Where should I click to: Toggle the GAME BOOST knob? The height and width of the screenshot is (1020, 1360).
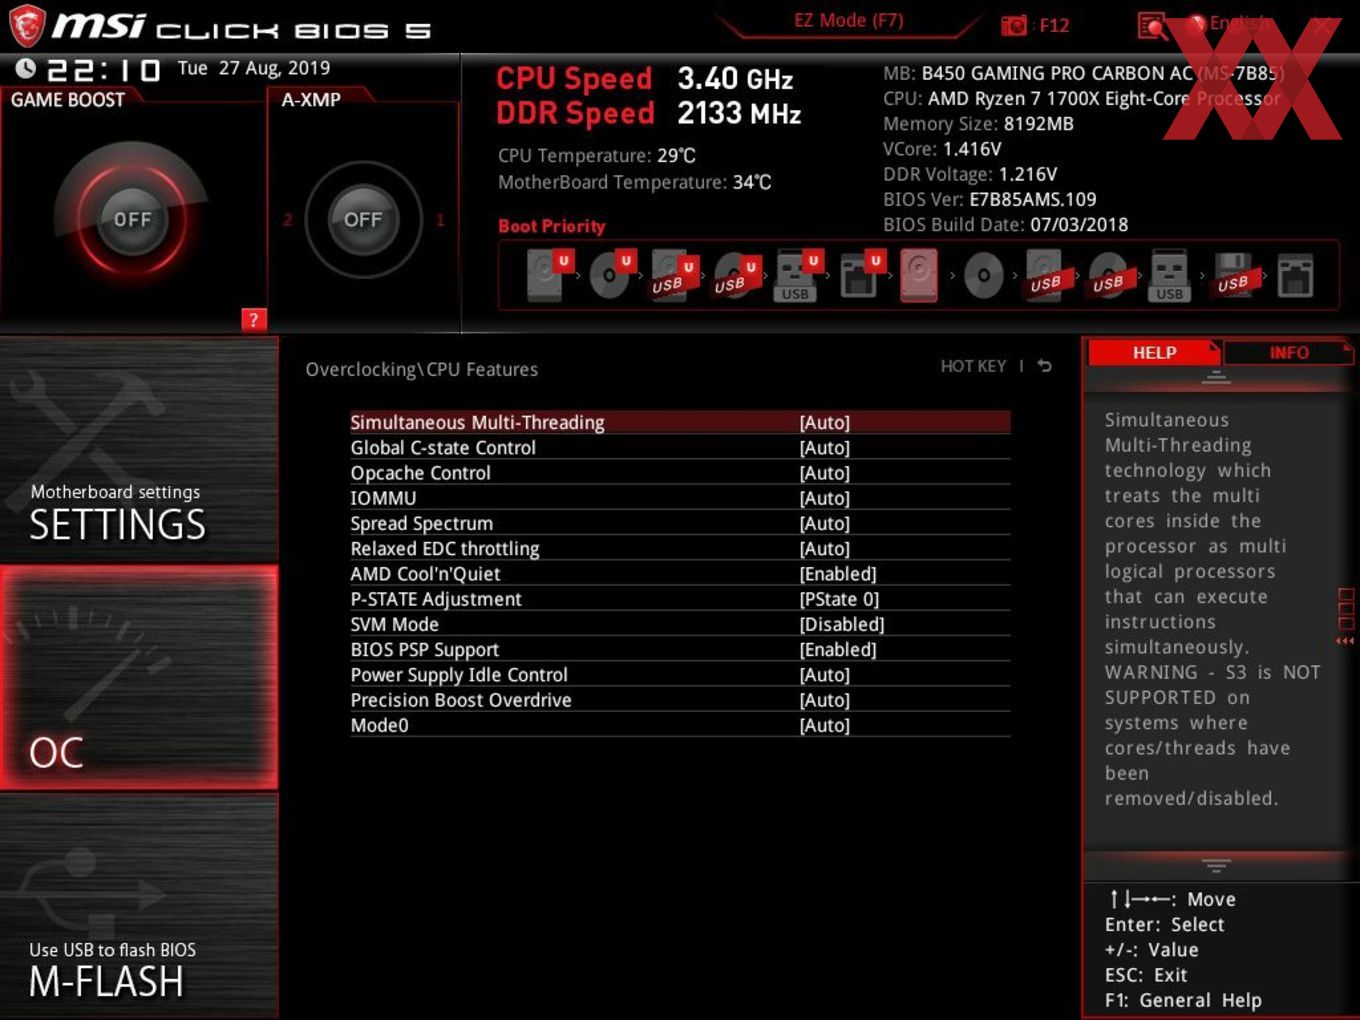[x=132, y=219]
